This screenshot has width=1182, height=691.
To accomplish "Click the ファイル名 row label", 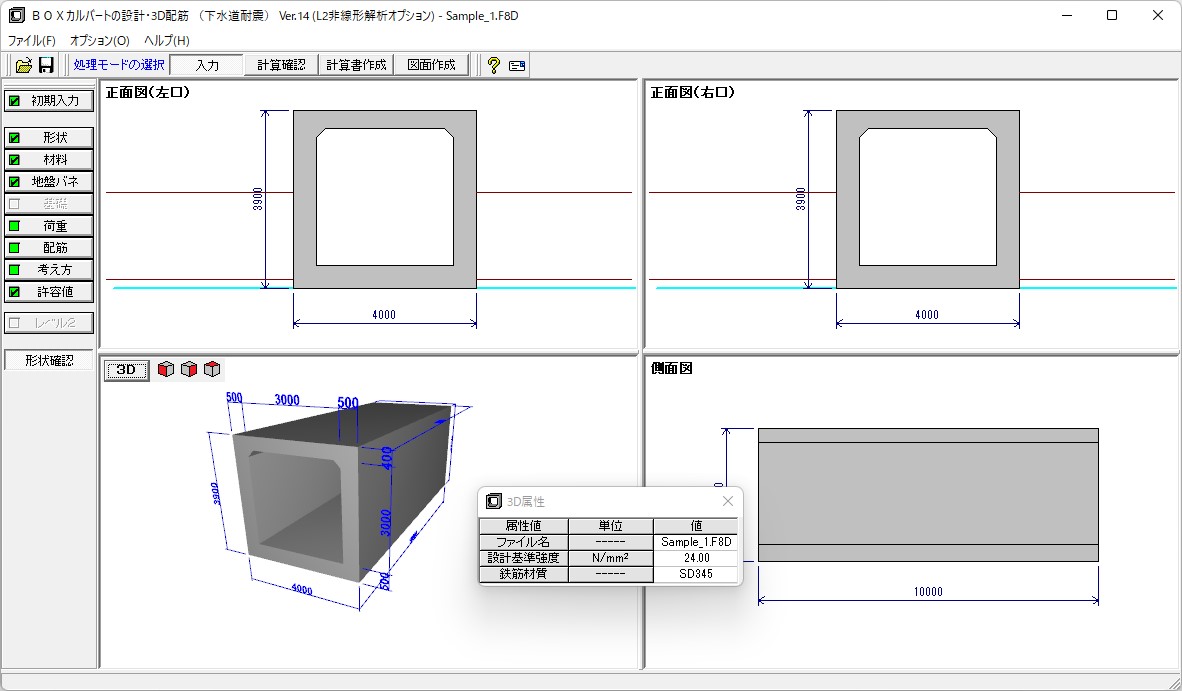I will 523,542.
